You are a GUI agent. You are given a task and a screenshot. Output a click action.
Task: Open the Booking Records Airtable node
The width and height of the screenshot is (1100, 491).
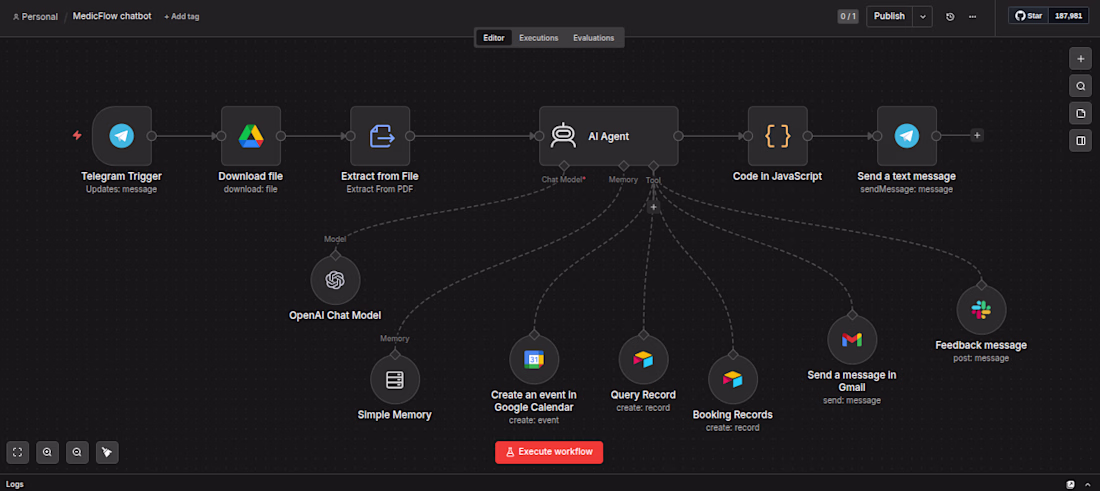732,379
